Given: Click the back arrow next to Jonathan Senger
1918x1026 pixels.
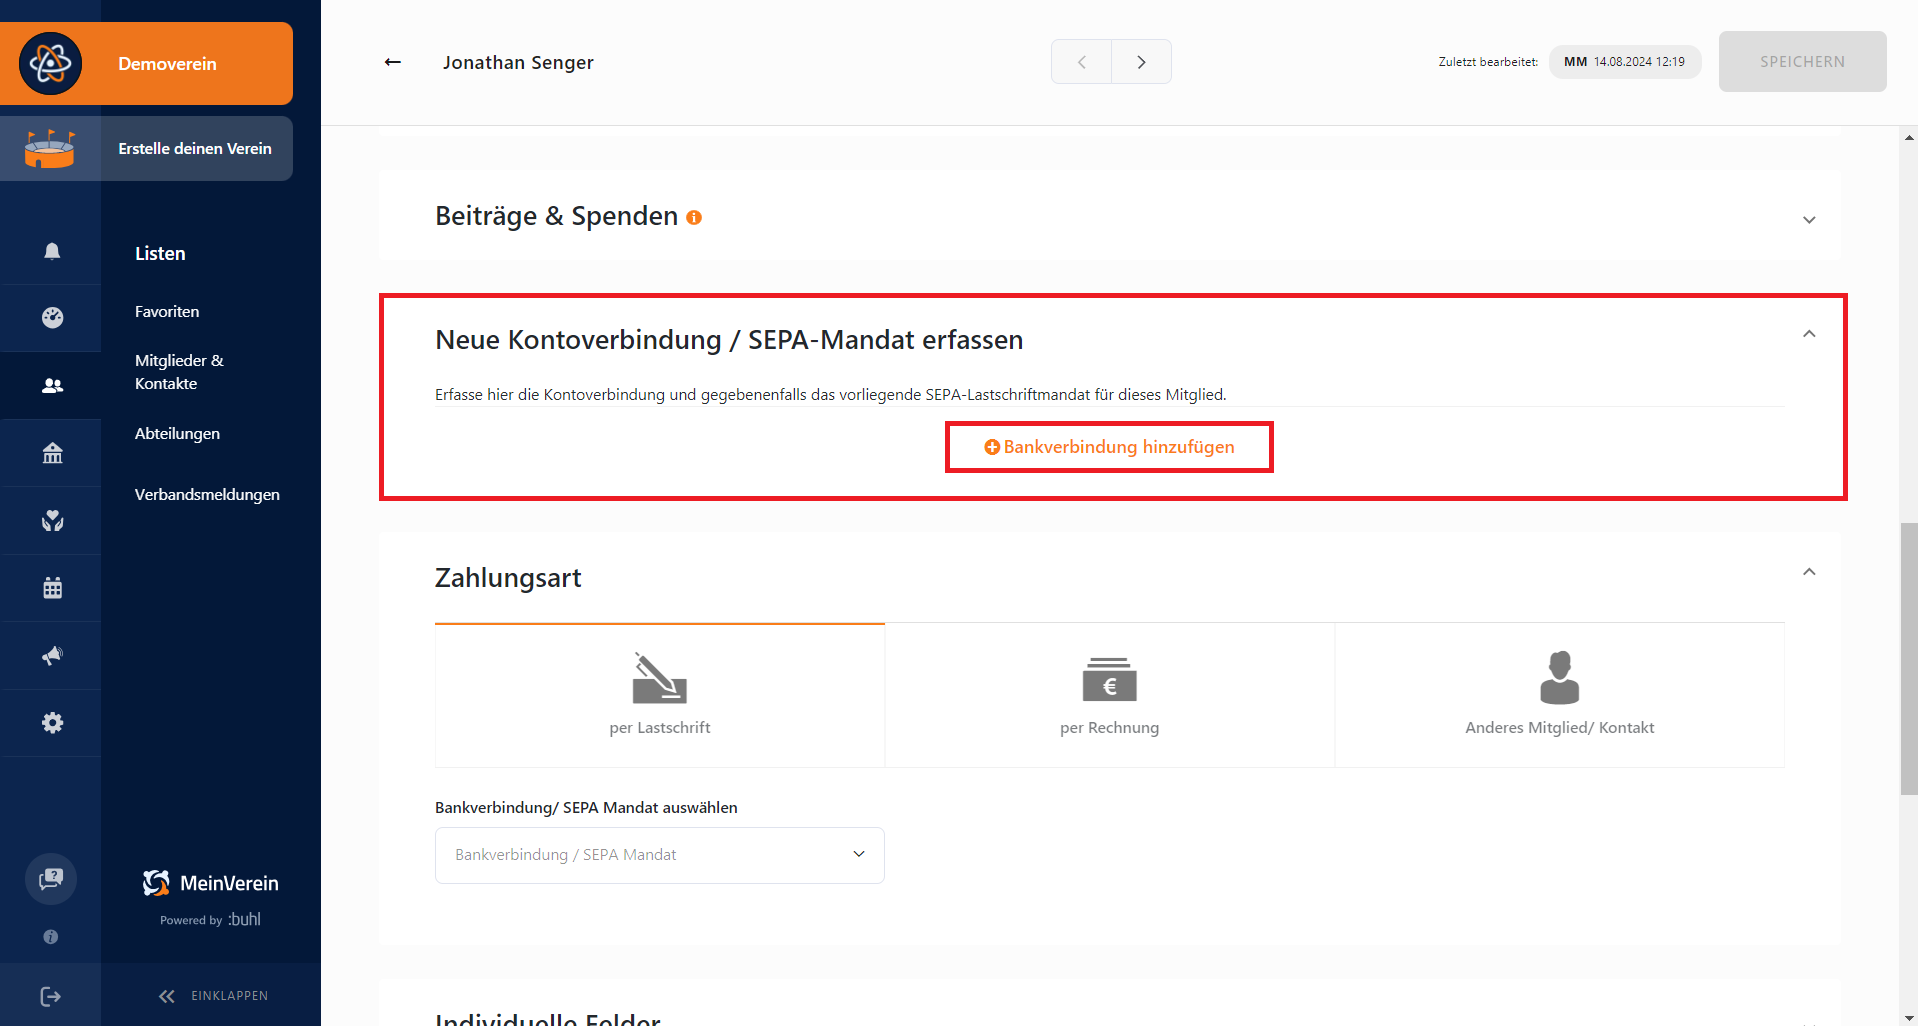Looking at the screenshot, I should [x=393, y=62].
